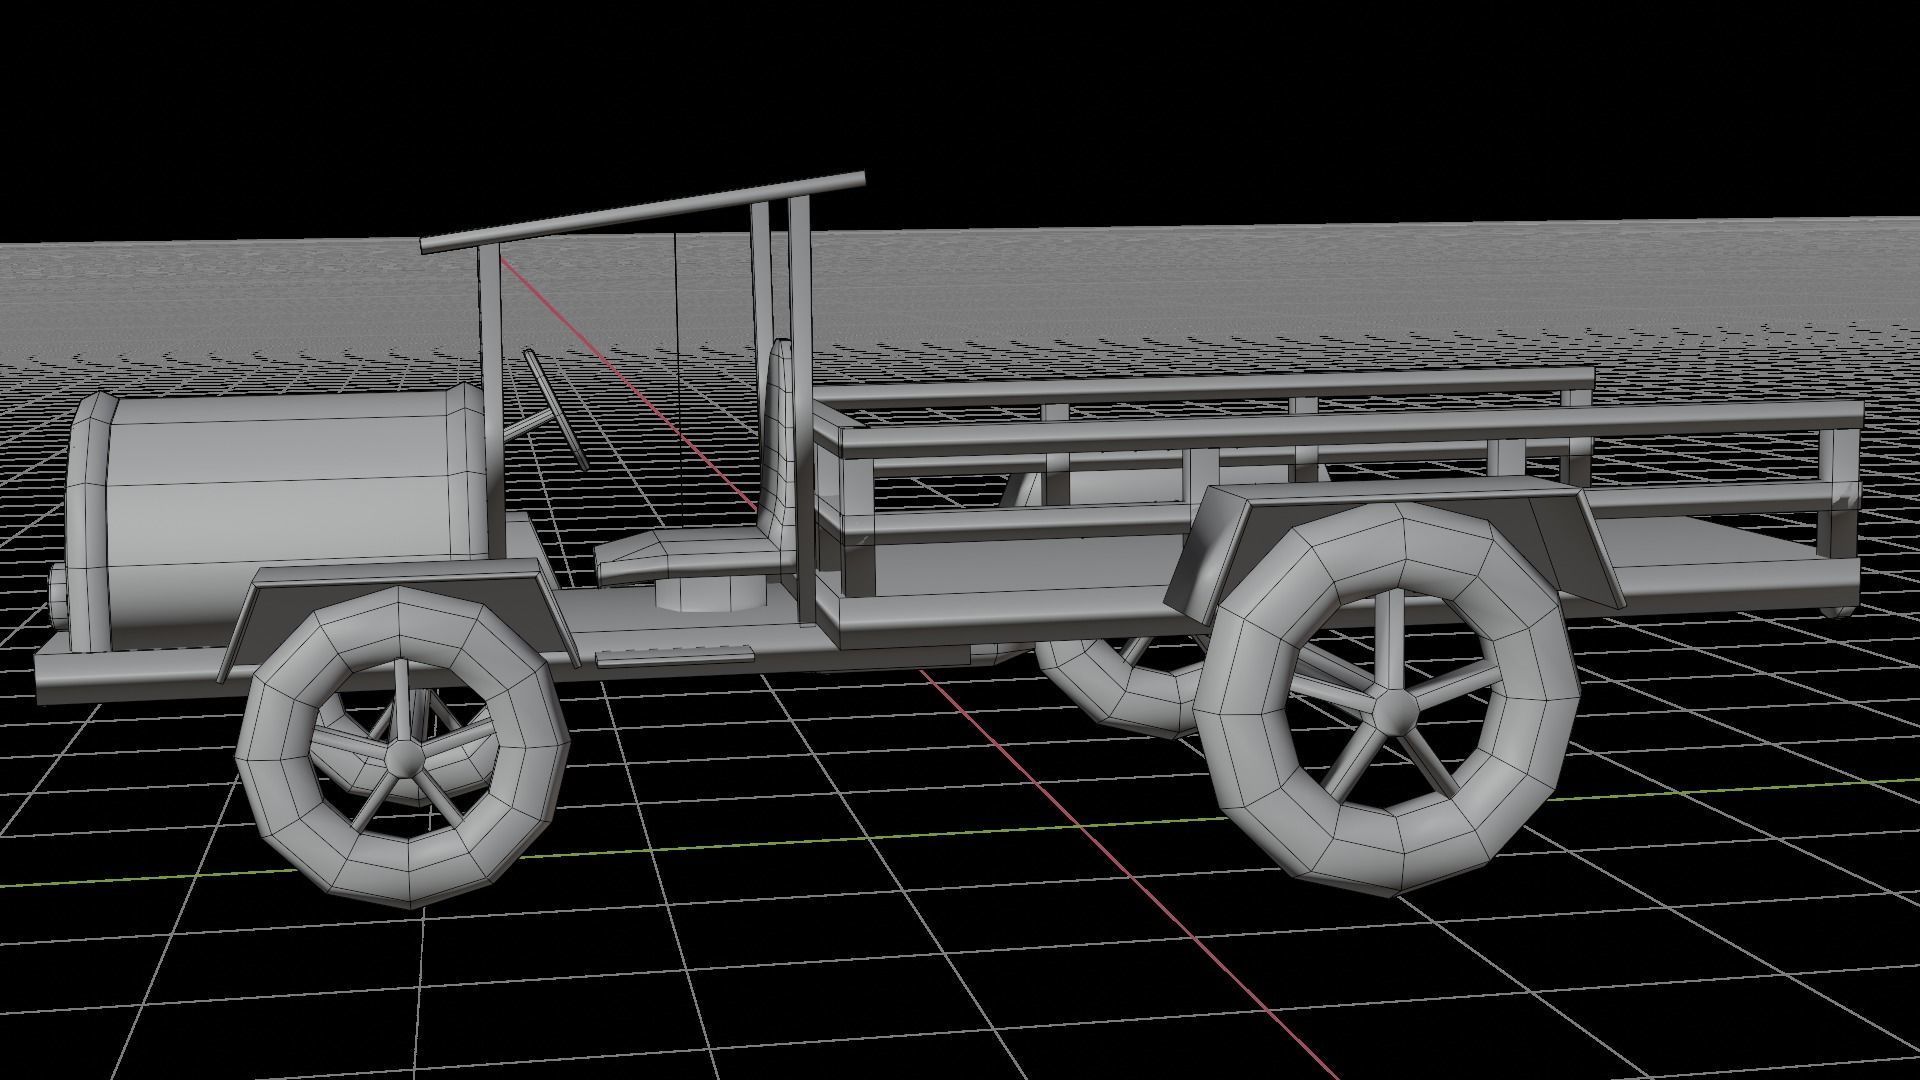This screenshot has width=1920, height=1080.
Task: Select the slanted roof canopy bar
Action: pyautogui.click(x=642, y=211)
